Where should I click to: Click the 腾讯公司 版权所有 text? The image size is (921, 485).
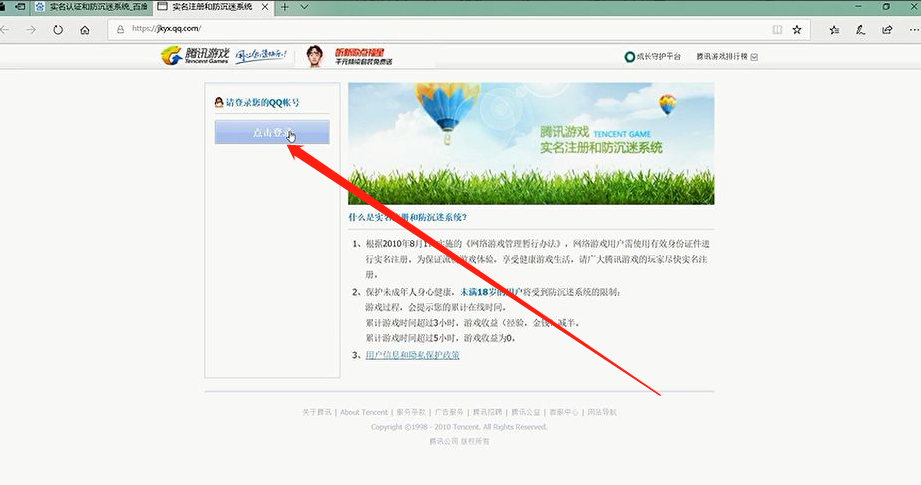tap(459, 441)
